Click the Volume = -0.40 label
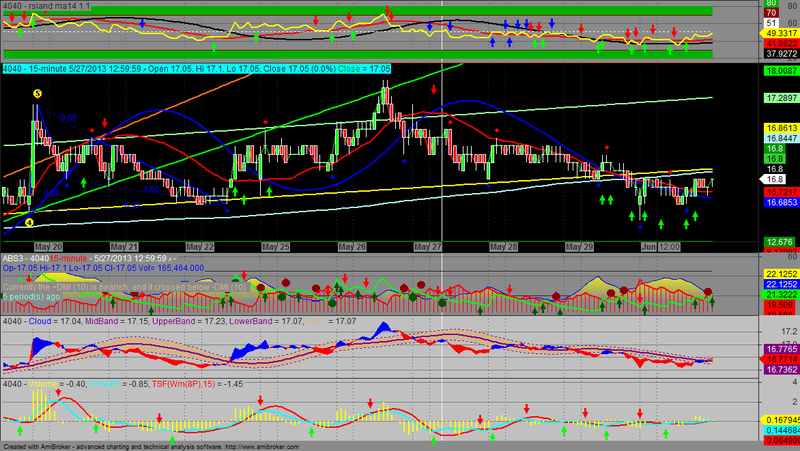The height and width of the screenshot is (451, 800). [57, 384]
